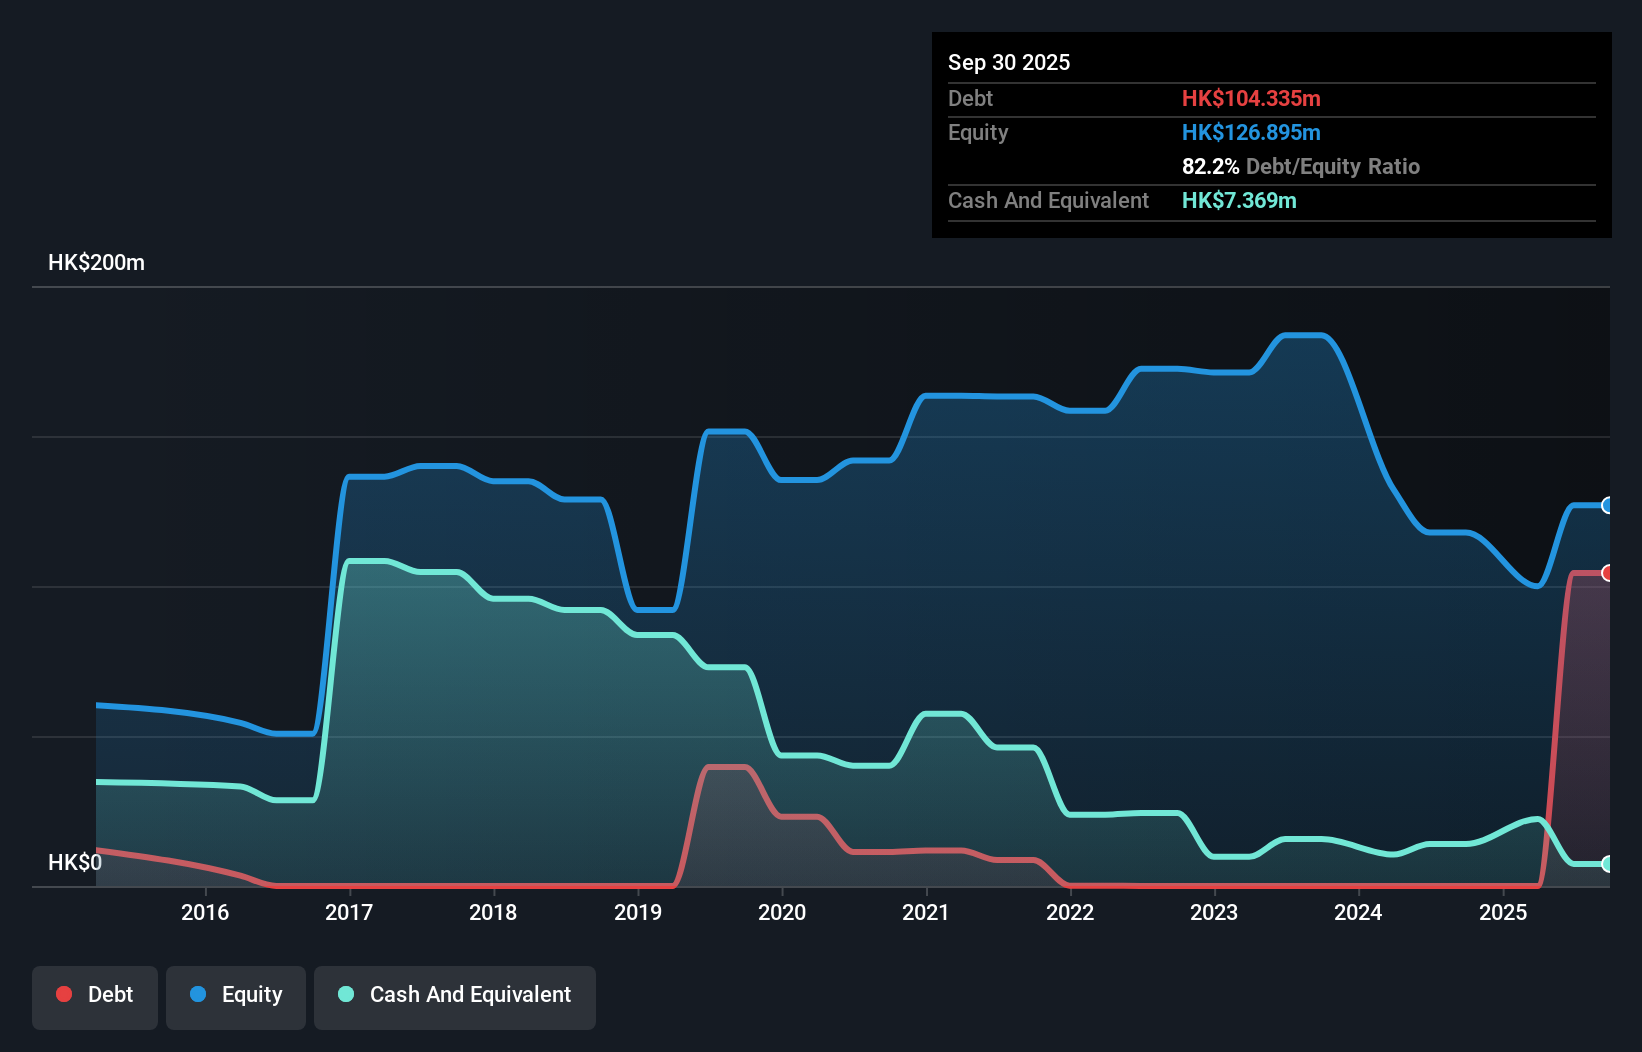Click the red Debt dot in the legend
This screenshot has width=1642, height=1052.
(x=63, y=994)
